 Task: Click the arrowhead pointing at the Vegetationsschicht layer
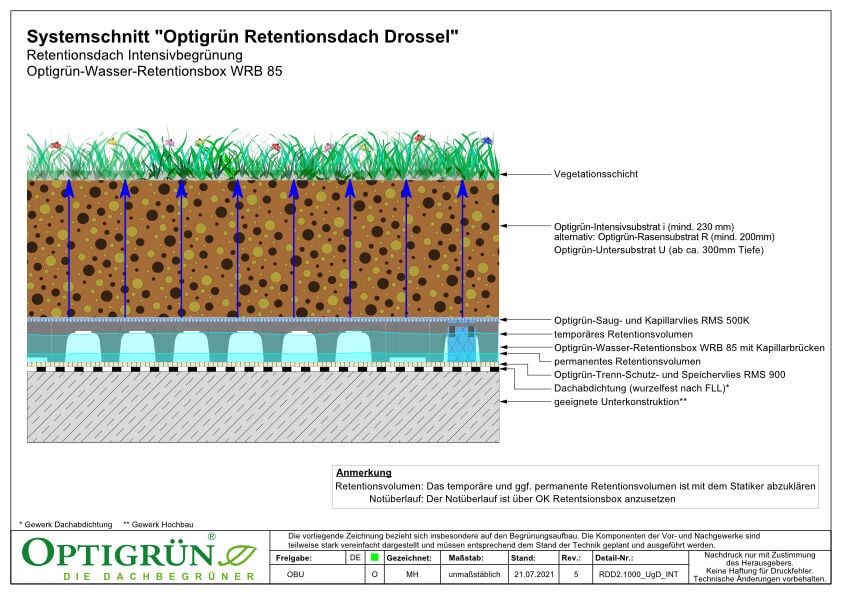(504, 174)
